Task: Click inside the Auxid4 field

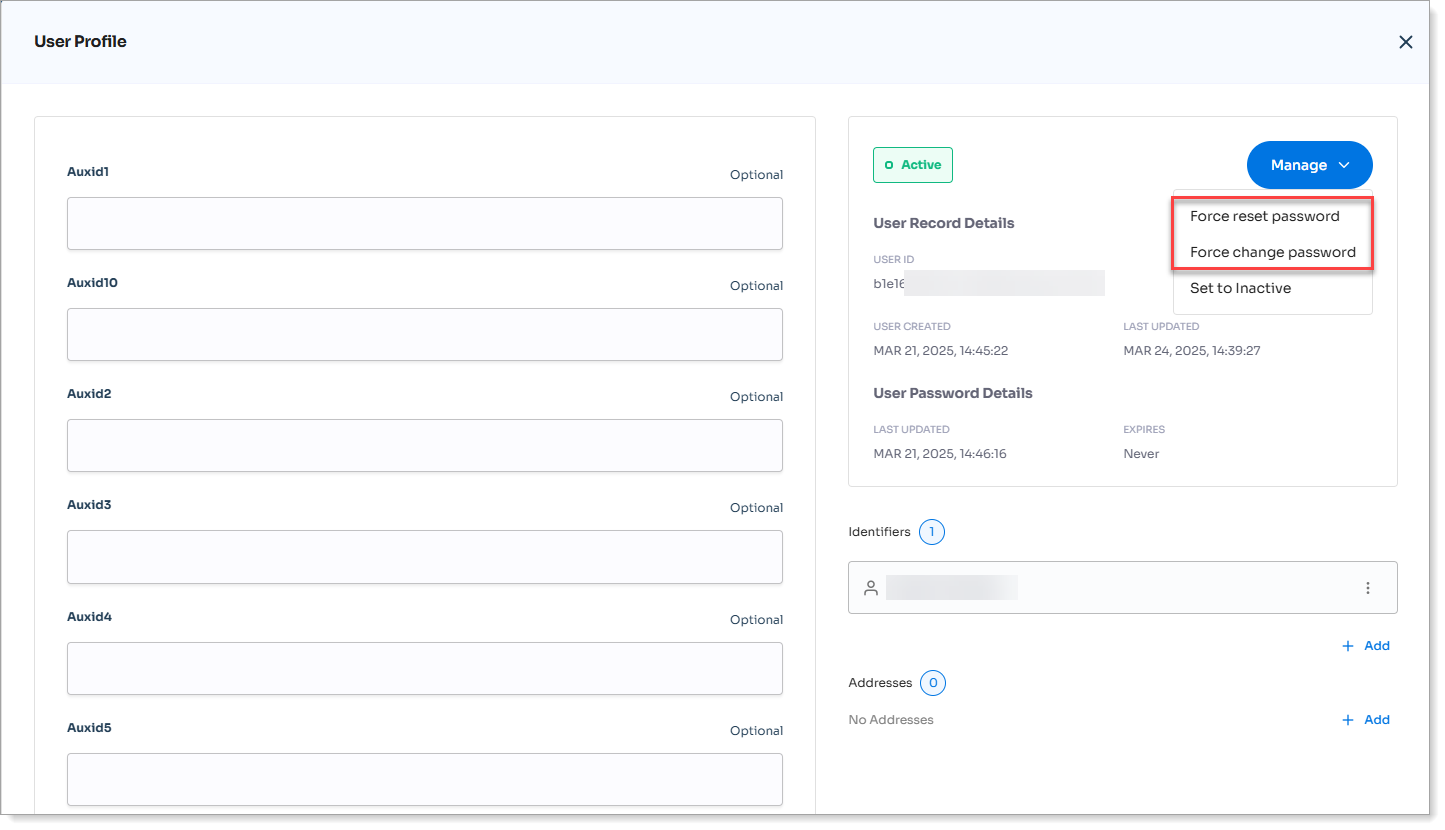Action: (424, 668)
